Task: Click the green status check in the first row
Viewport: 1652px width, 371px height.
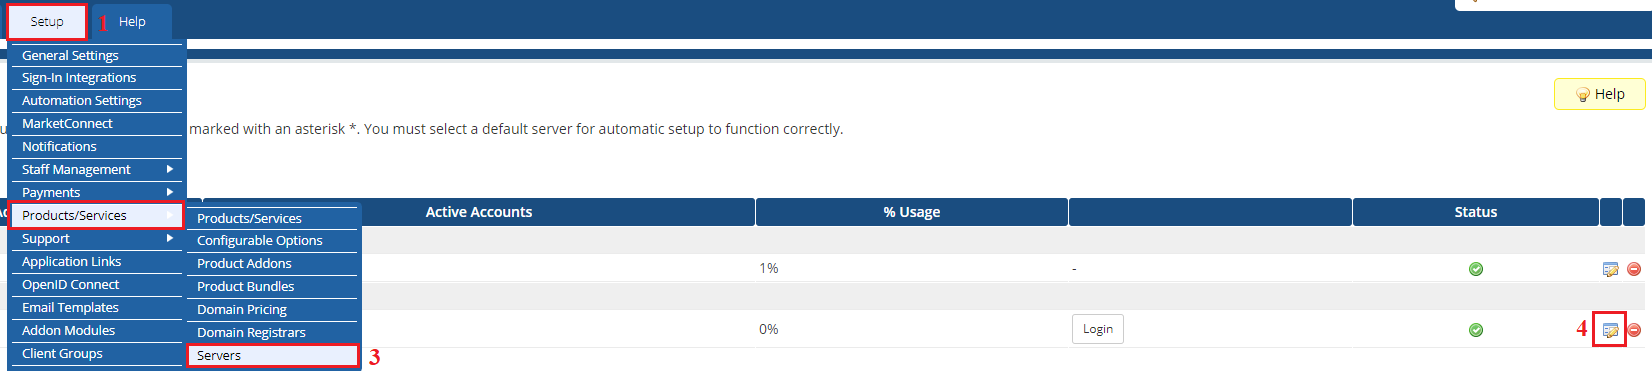Action: [x=1476, y=269]
